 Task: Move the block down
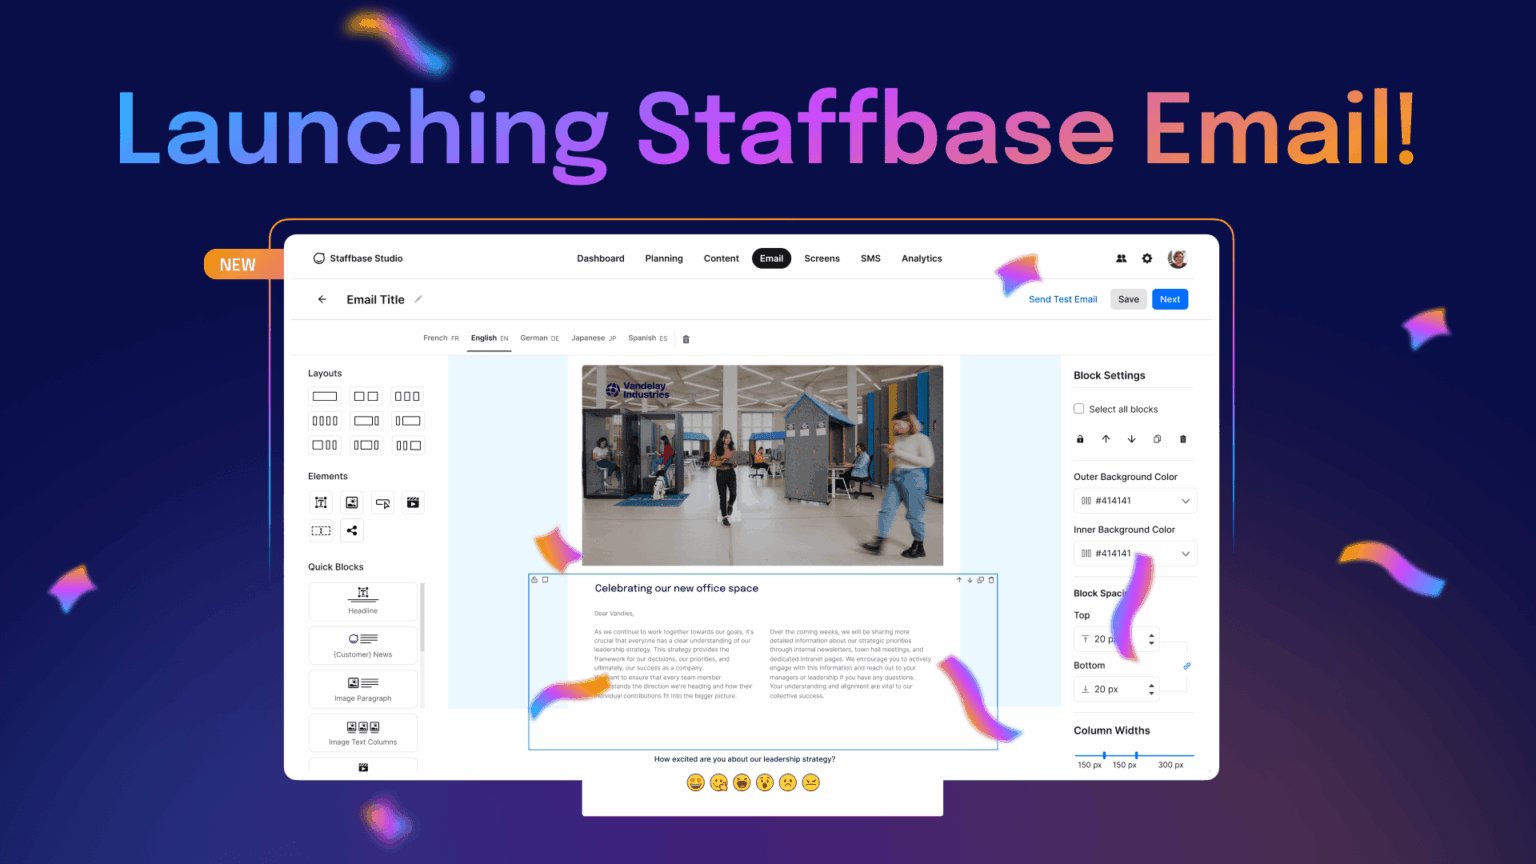point(1131,438)
